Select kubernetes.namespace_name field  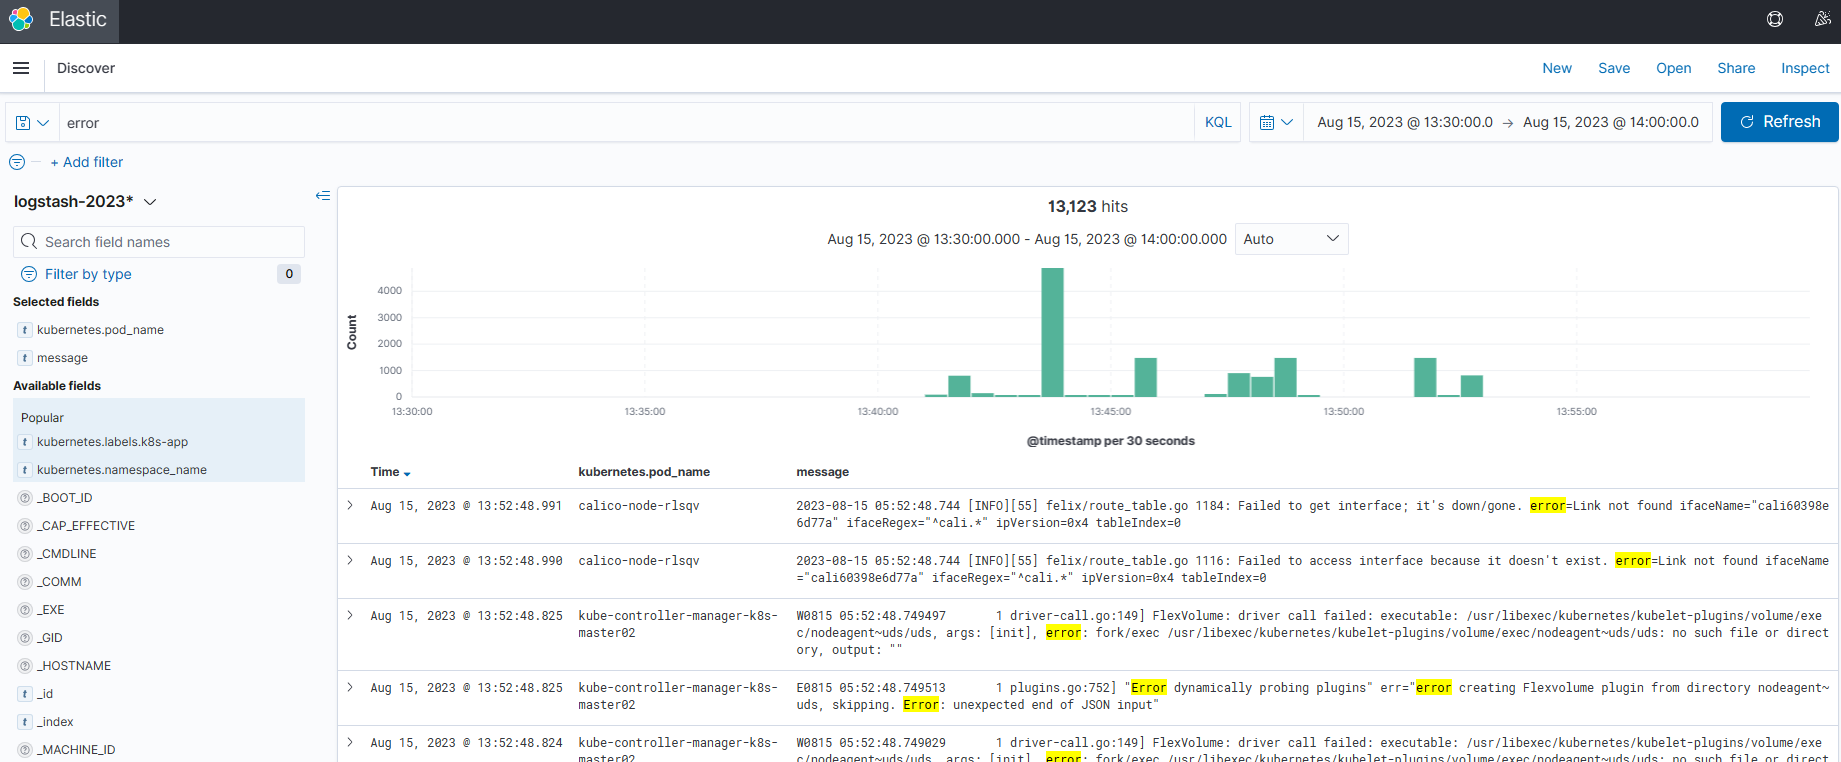pyautogui.click(x=122, y=470)
